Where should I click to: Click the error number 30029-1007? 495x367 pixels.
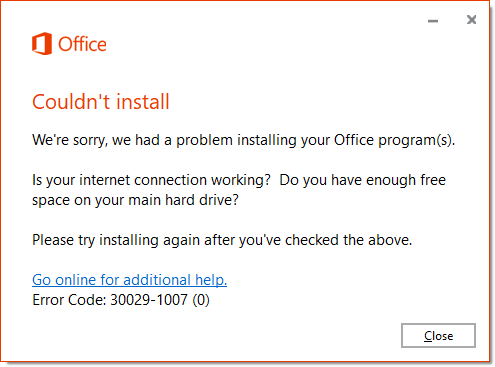149,300
